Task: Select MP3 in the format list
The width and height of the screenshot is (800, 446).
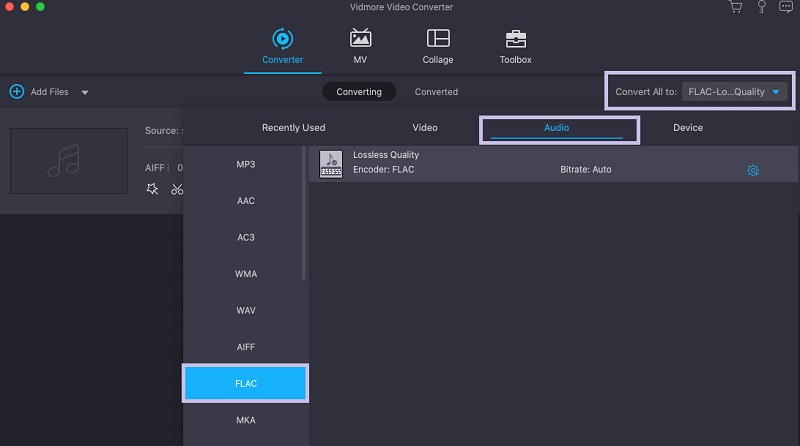Action: pos(245,164)
